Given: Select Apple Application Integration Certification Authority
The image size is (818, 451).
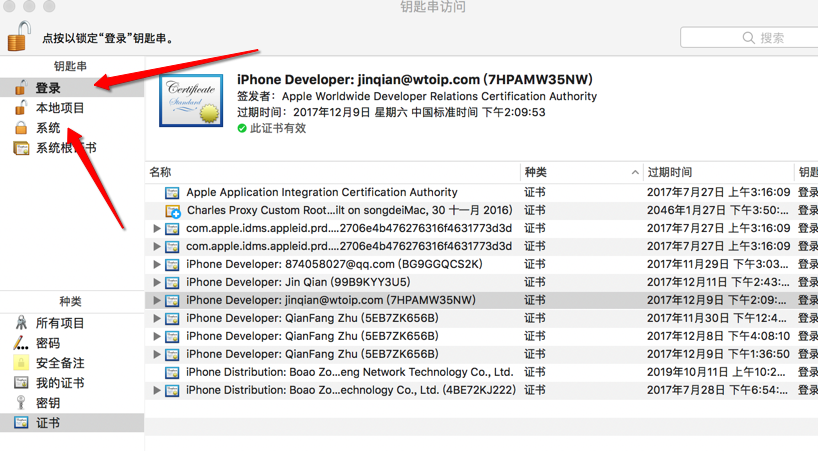Looking at the screenshot, I should tap(322, 192).
